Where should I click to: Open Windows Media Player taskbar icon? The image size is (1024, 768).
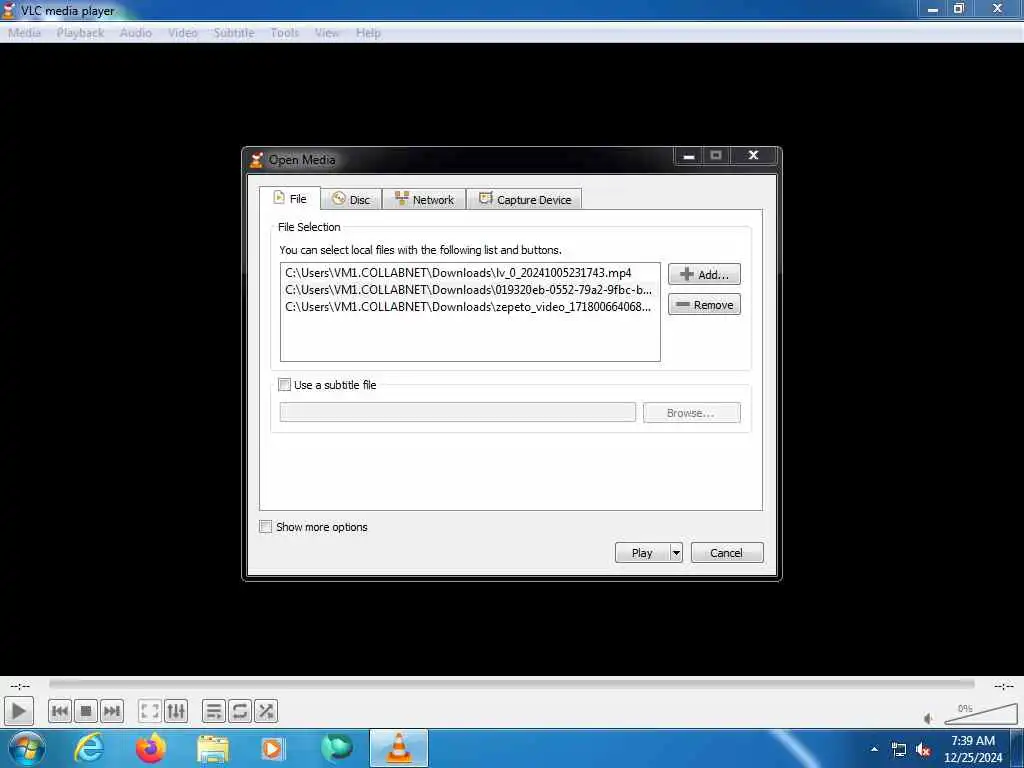[273, 749]
